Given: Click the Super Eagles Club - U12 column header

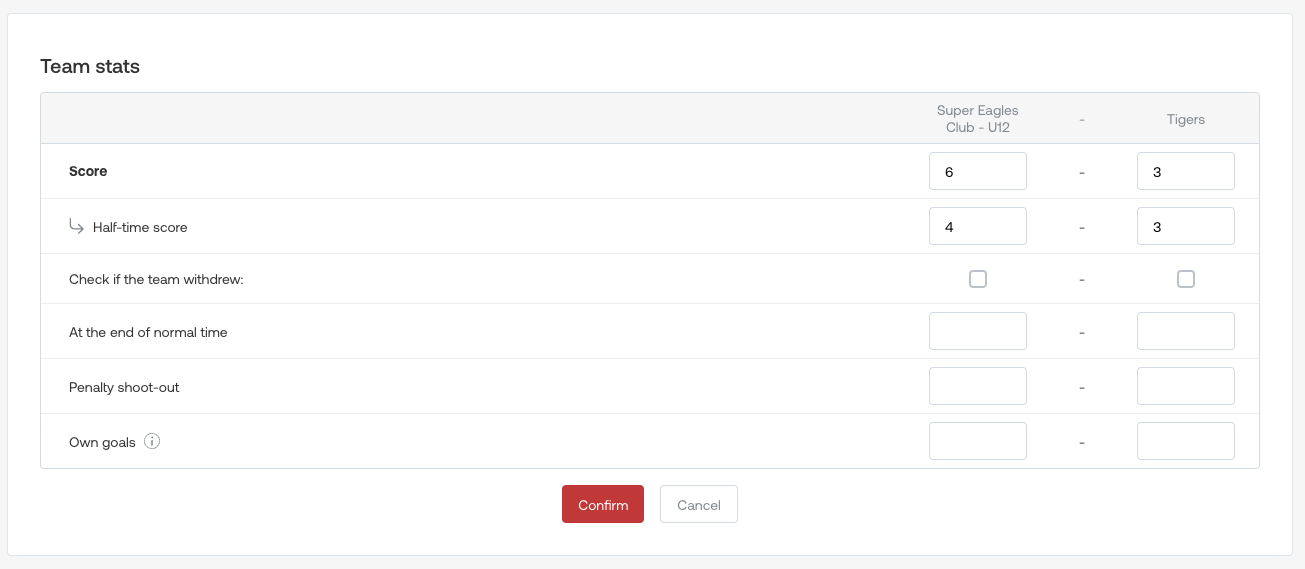Looking at the screenshot, I should click(978, 119).
